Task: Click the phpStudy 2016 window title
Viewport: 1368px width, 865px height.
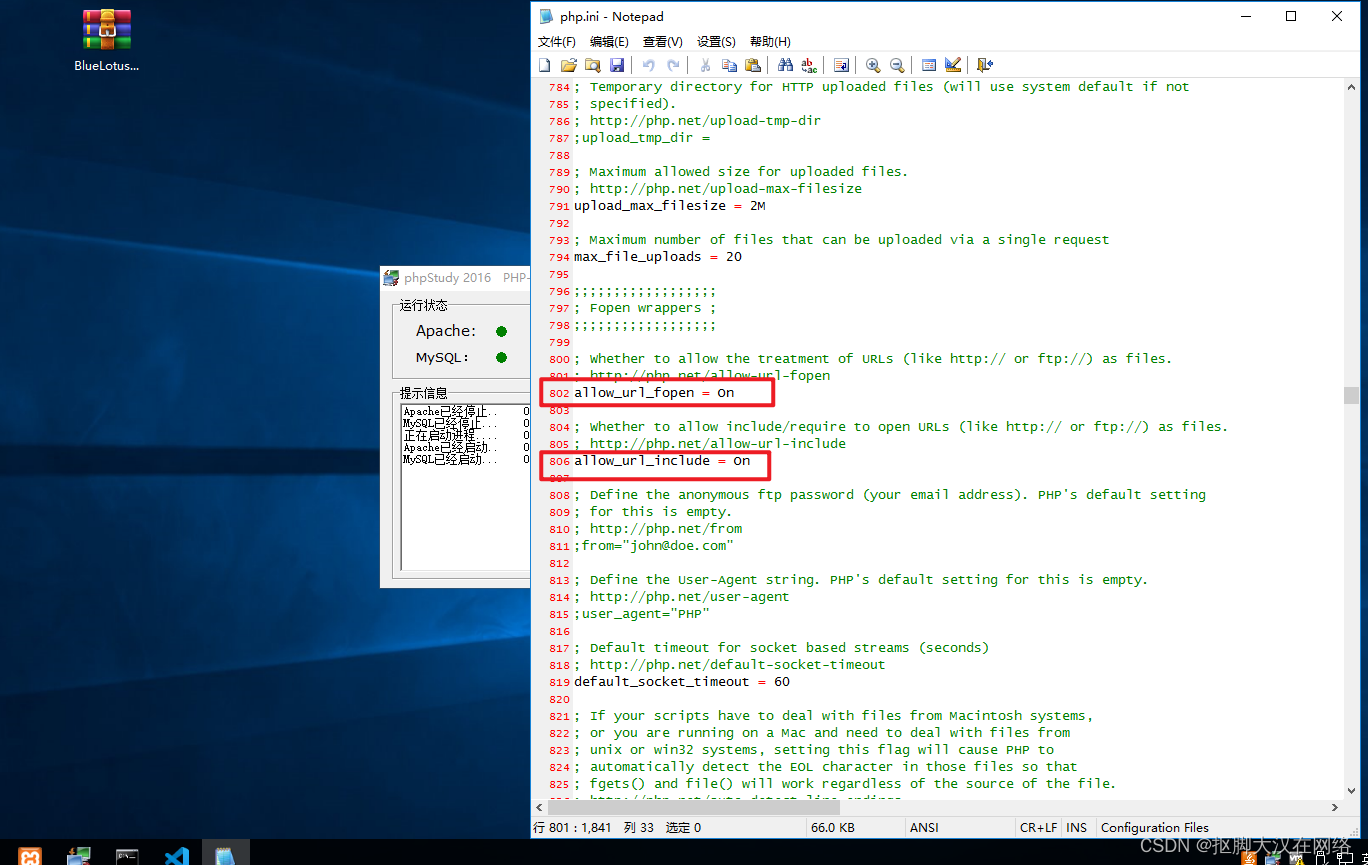Action: point(448,278)
